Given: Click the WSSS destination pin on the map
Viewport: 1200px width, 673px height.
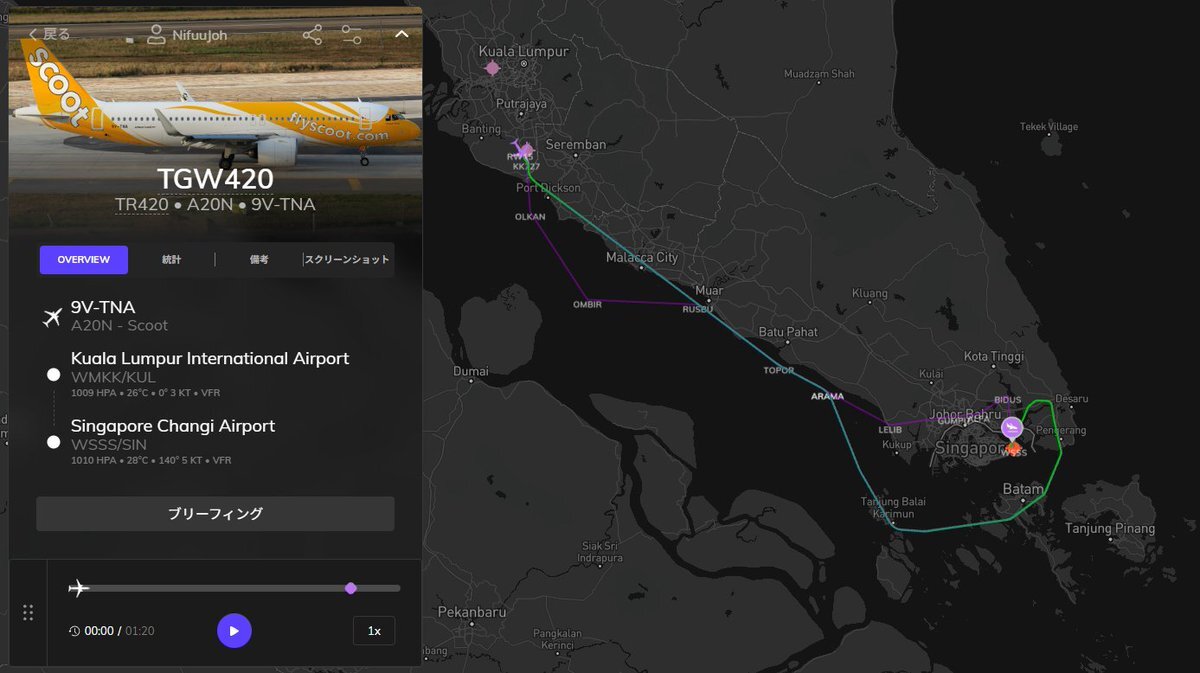Looking at the screenshot, I should pyautogui.click(x=1012, y=429).
